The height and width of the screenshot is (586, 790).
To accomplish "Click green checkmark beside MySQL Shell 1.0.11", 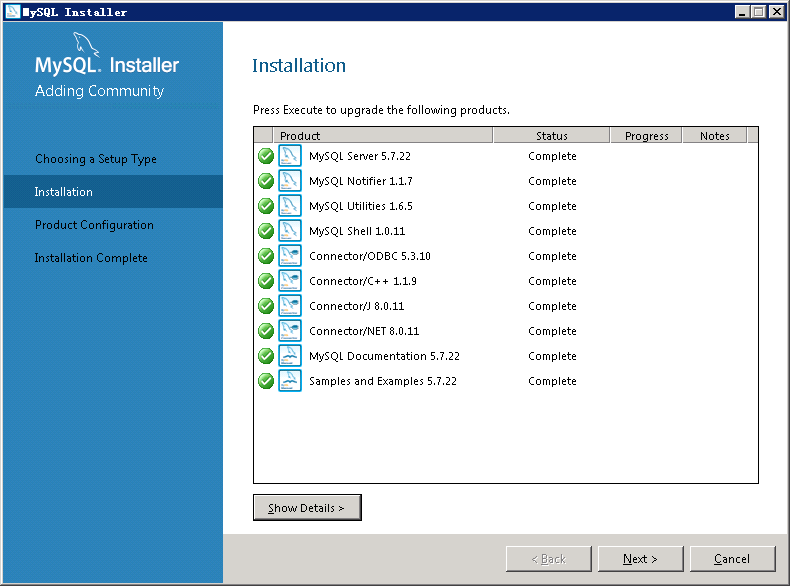I will [266, 231].
